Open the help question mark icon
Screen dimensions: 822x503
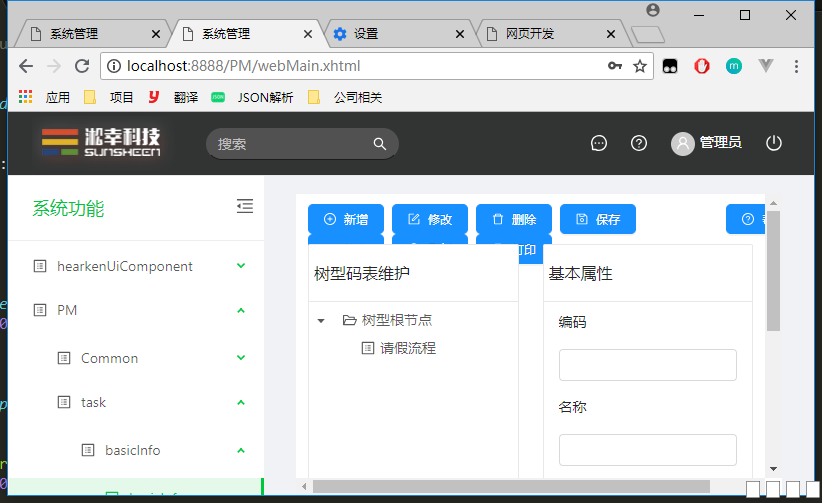coord(639,143)
